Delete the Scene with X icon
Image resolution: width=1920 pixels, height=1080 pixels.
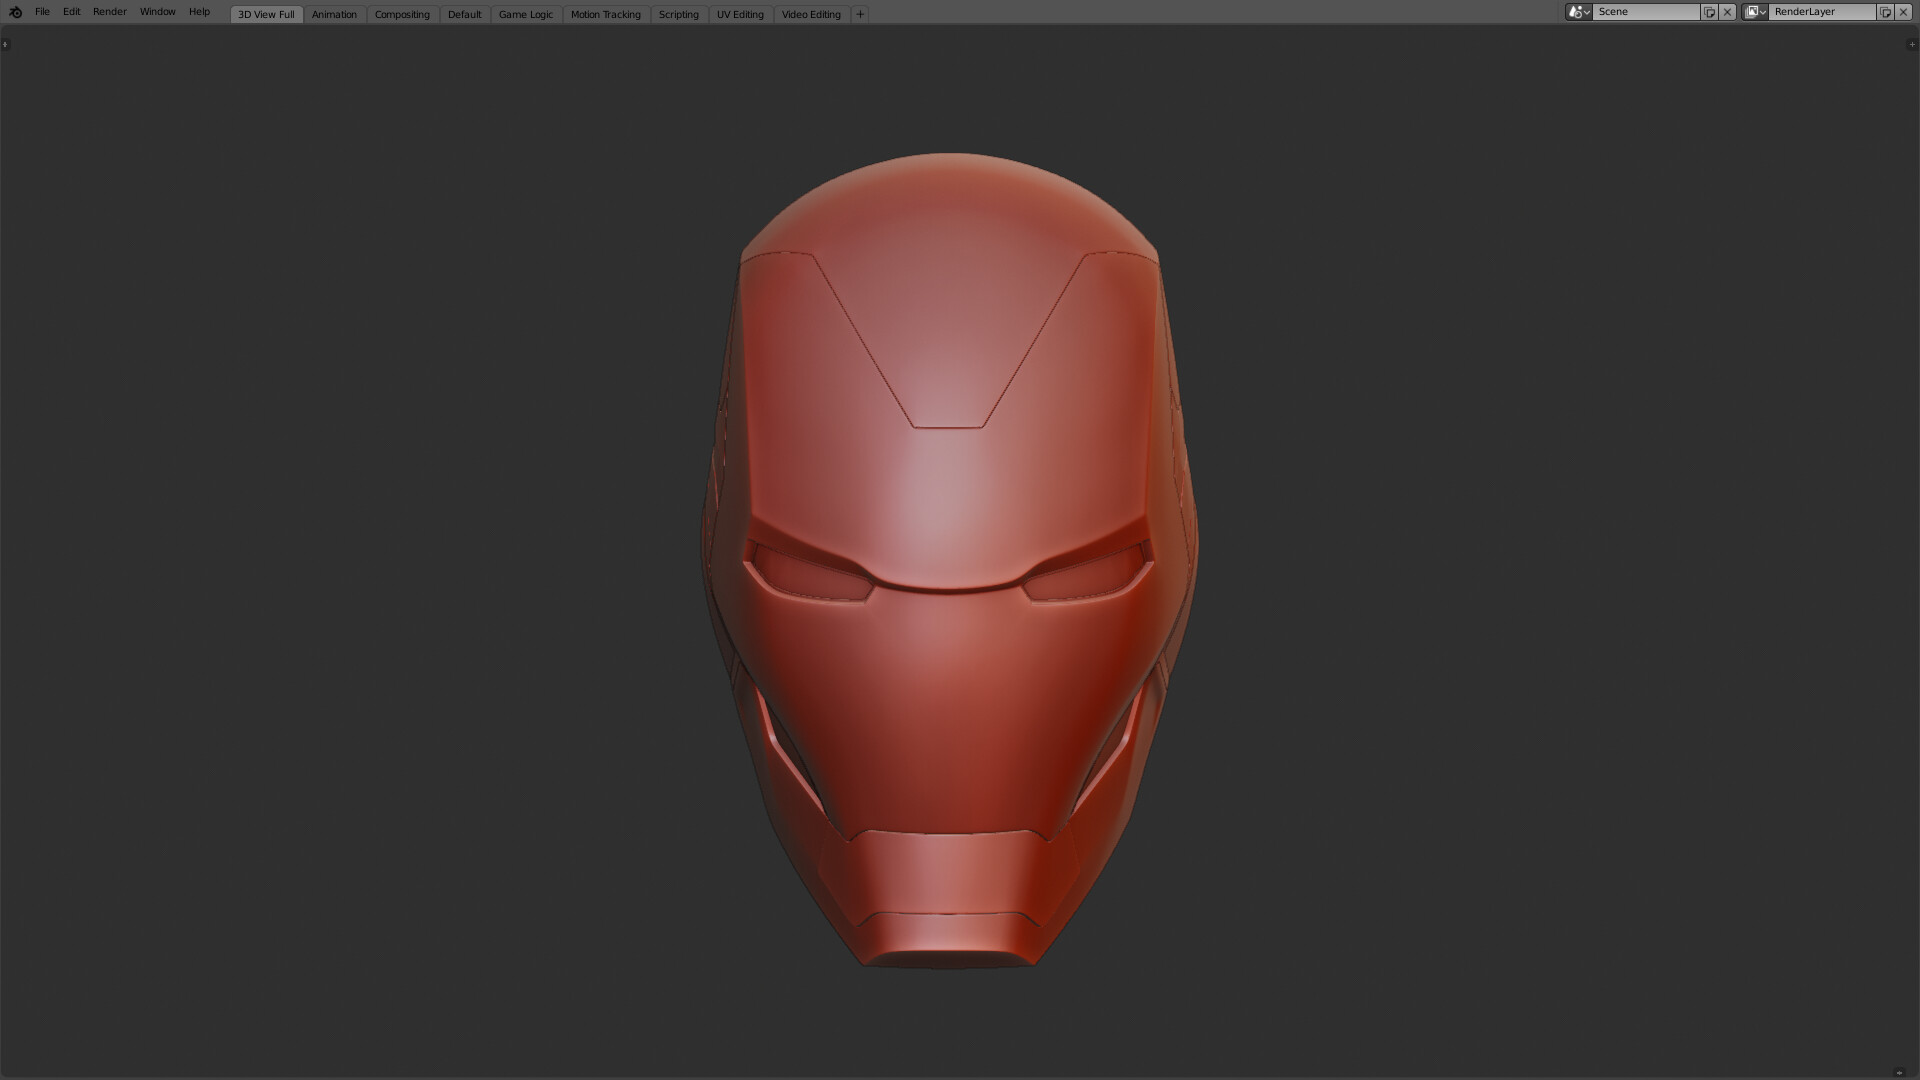tap(1727, 12)
